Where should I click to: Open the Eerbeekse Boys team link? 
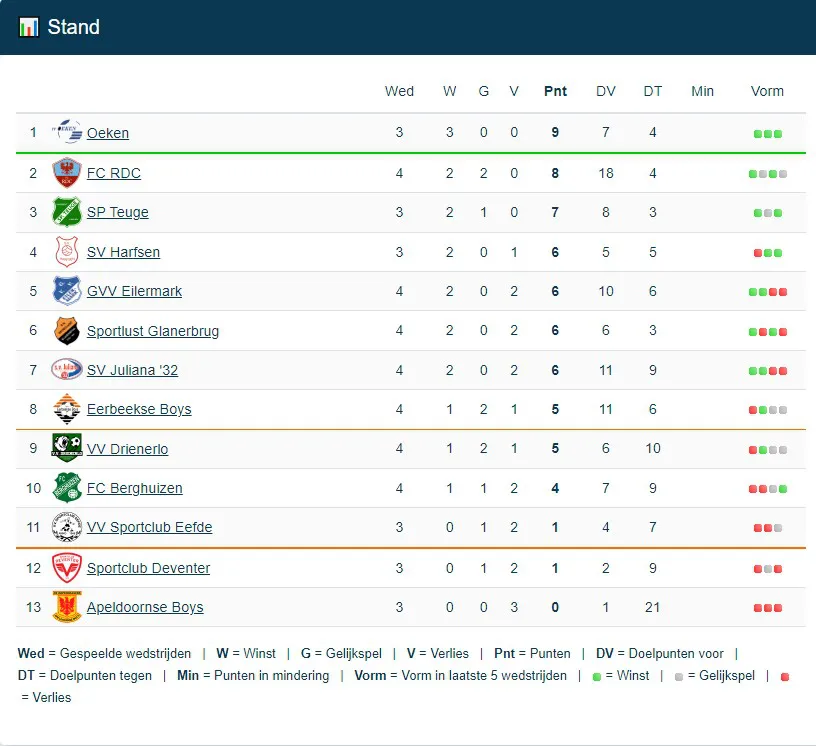(x=139, y=409)
